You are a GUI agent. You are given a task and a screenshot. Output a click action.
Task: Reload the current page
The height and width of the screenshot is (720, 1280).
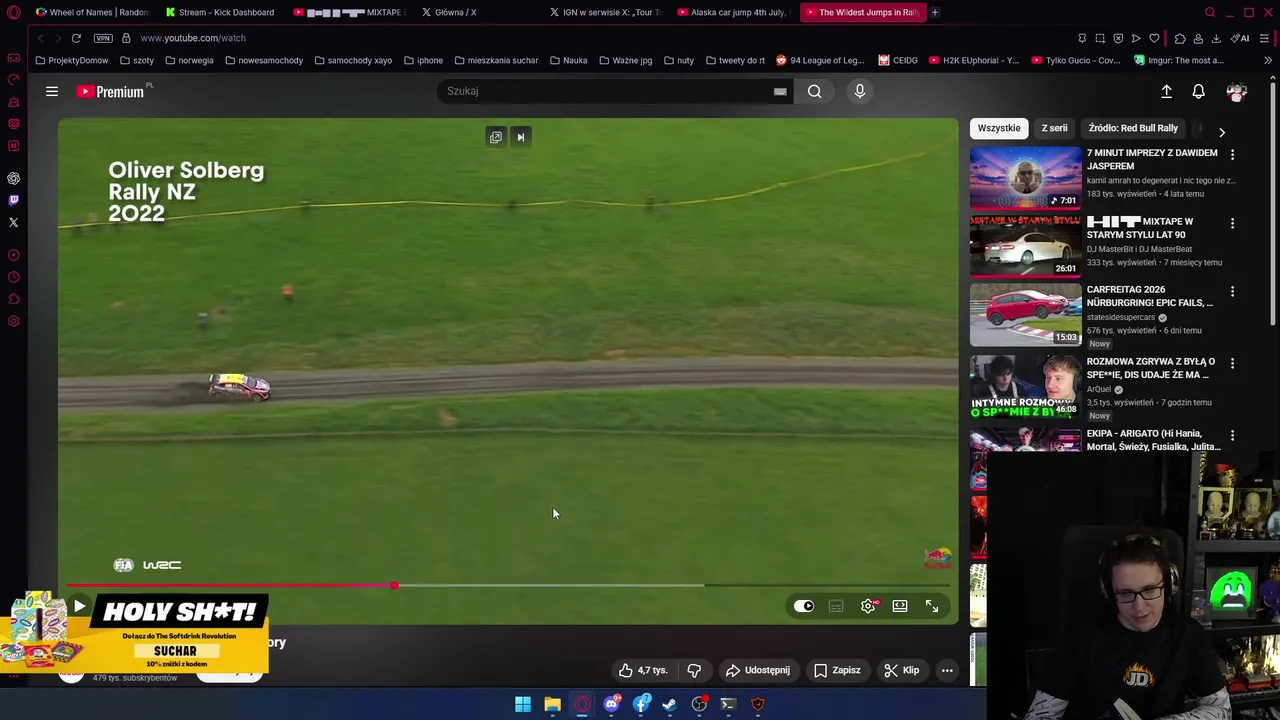coord(76,38)
